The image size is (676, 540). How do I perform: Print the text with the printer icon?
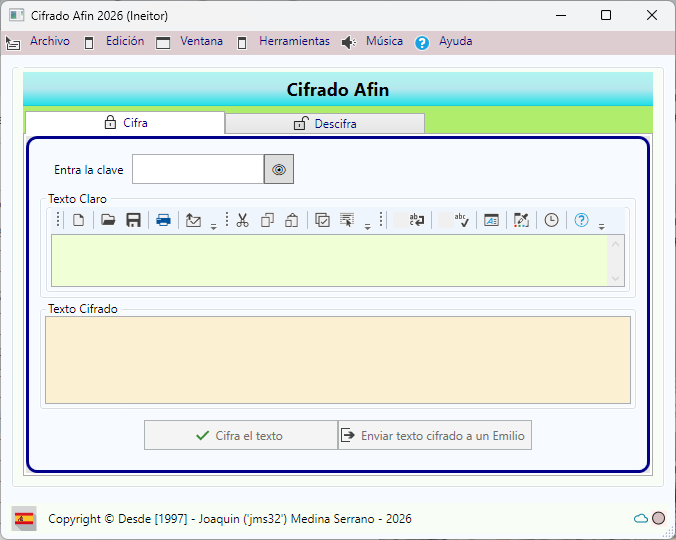tap(163, 220)
